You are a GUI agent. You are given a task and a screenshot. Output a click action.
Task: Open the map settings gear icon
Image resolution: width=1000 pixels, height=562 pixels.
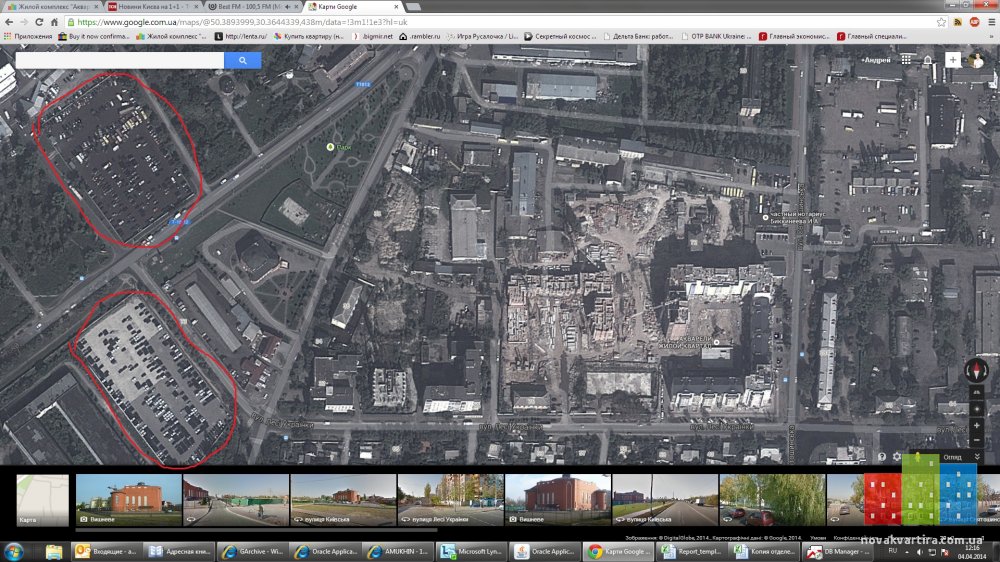pyautogui.click(x=897, y=457)
